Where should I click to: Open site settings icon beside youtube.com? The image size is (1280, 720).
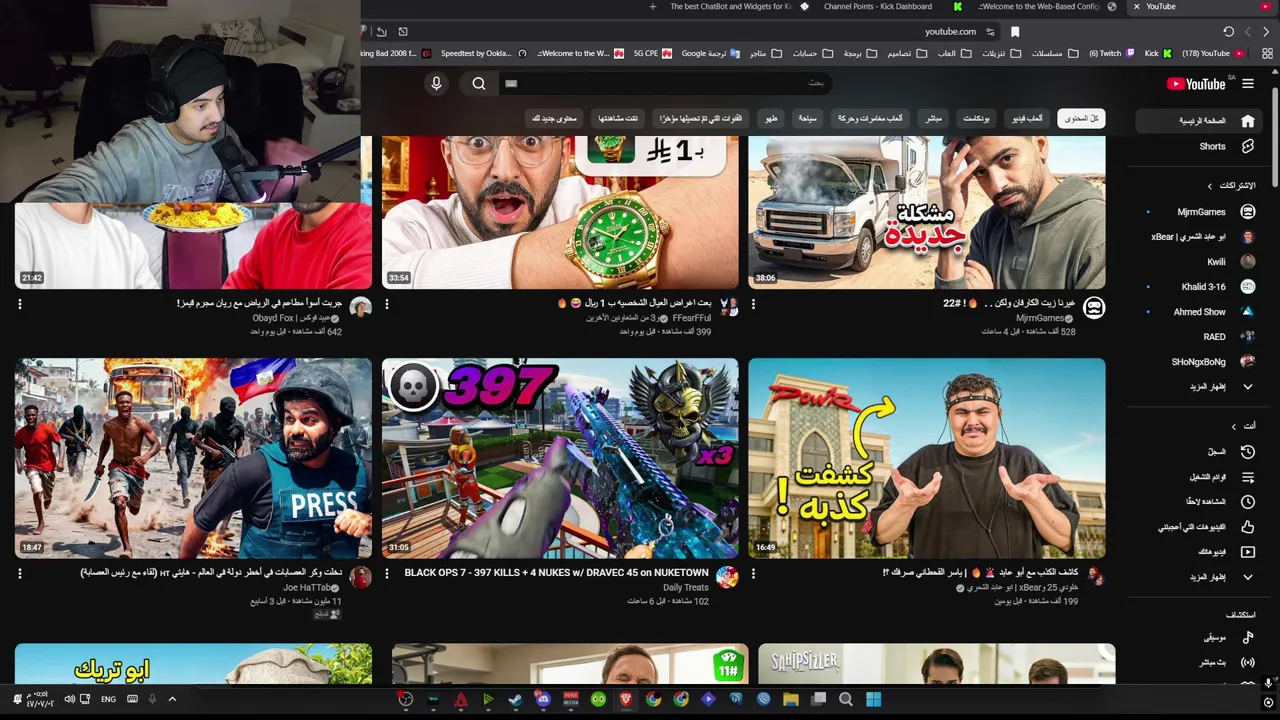[990, 32]
